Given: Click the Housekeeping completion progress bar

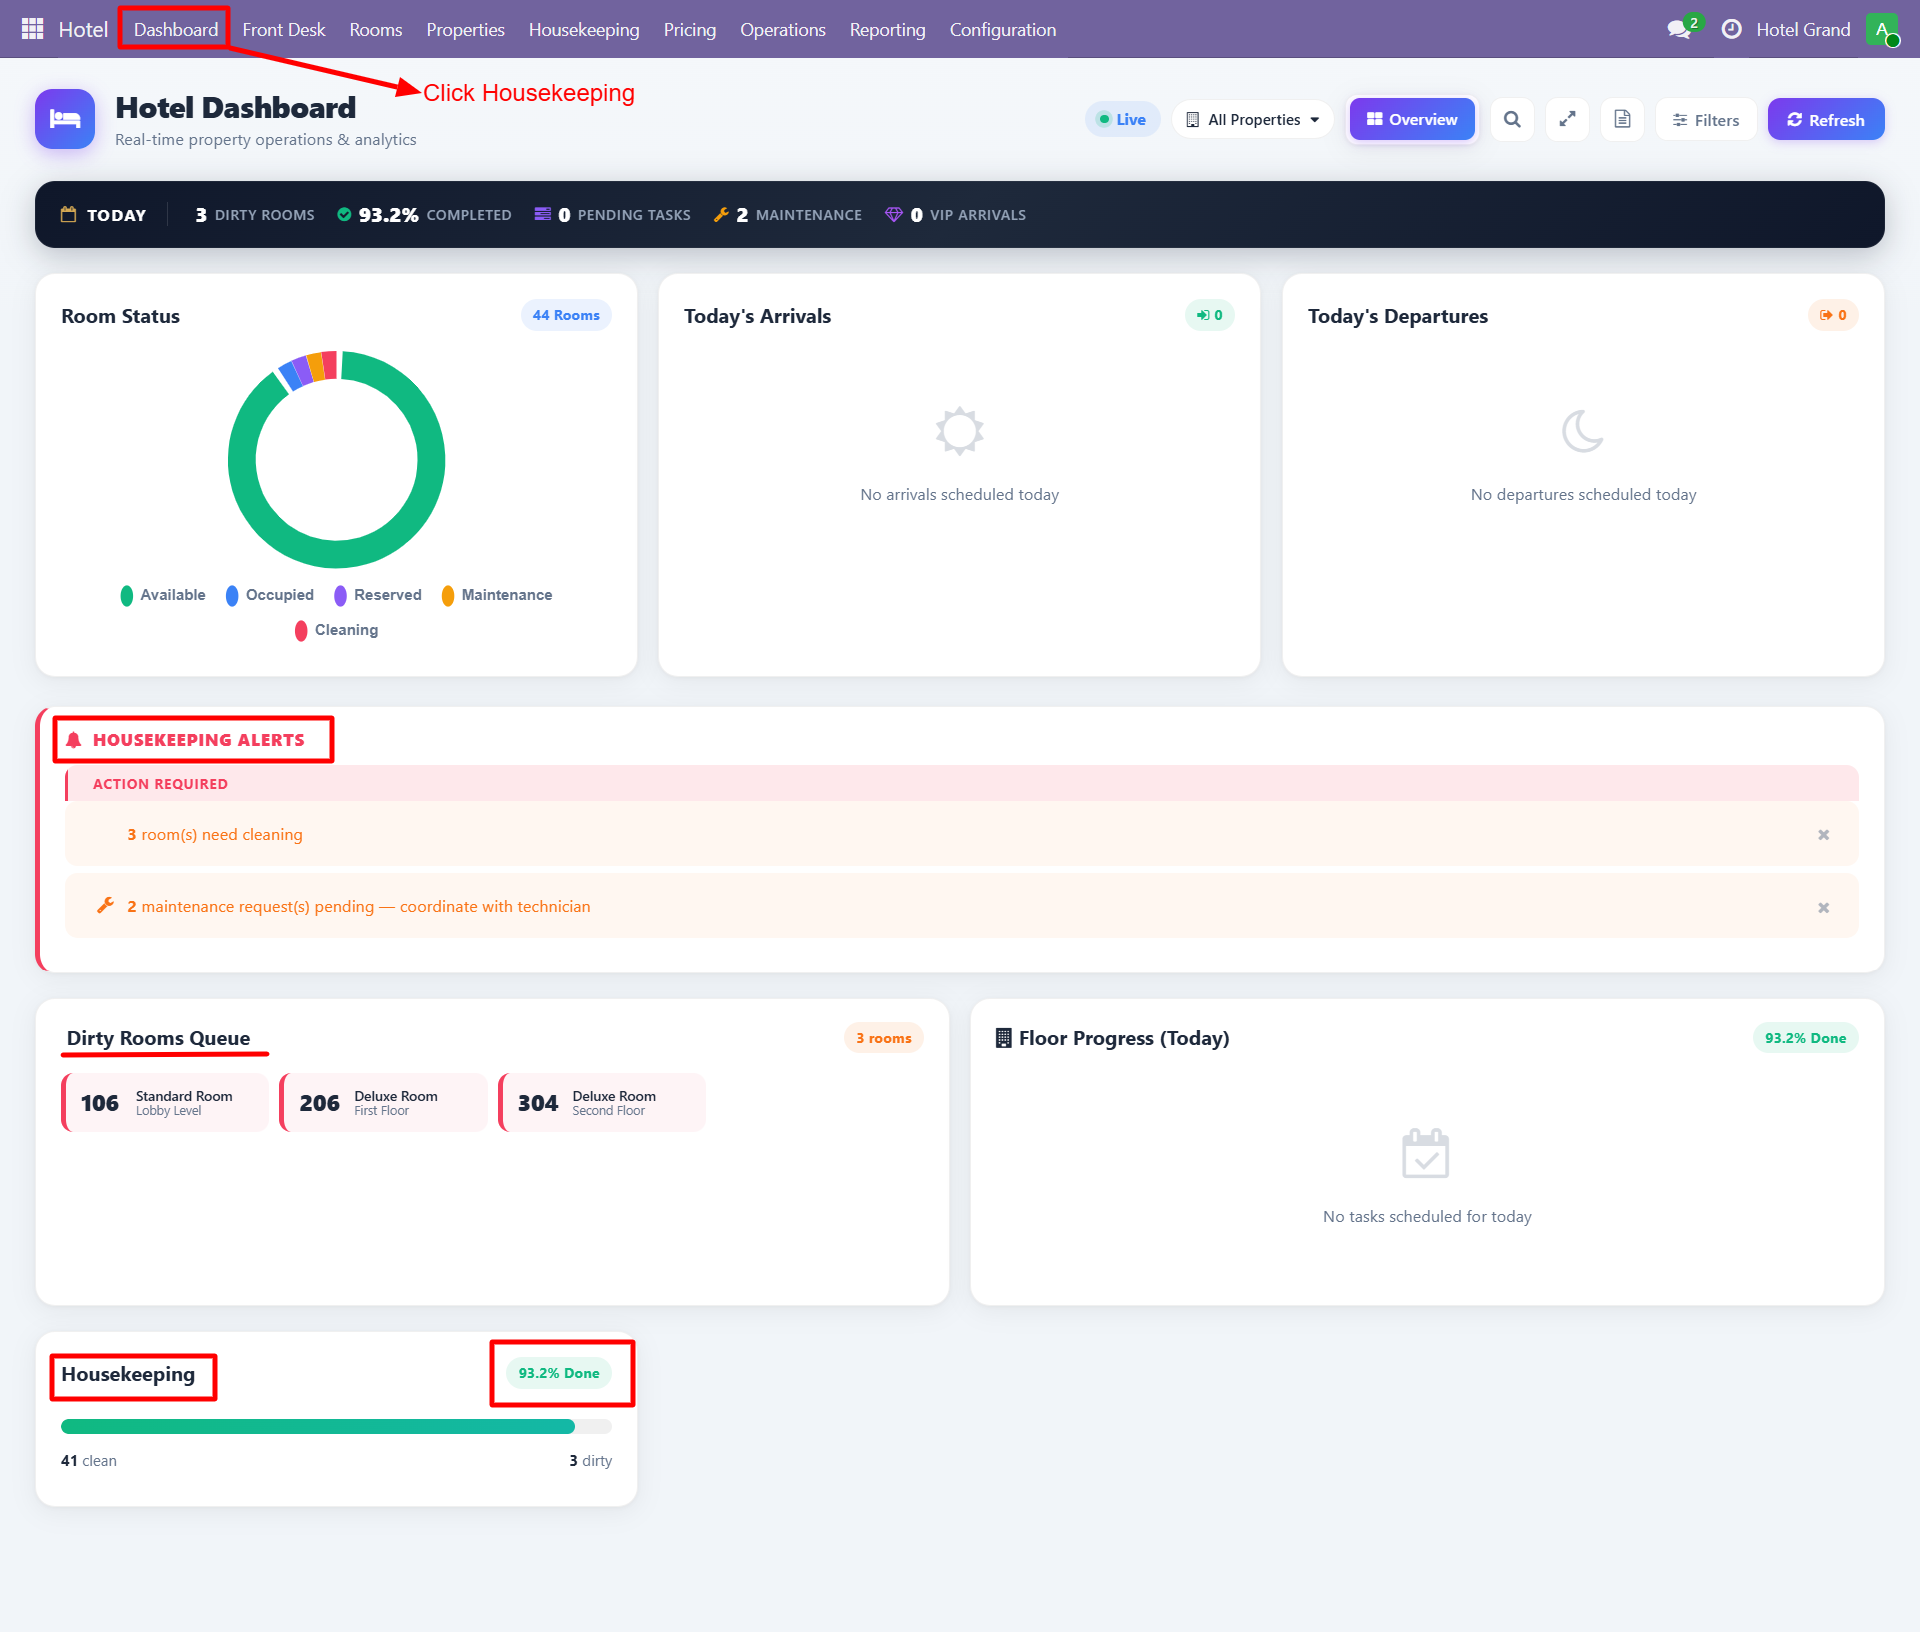Looking at the screenshot, I should click(336, 1427).
